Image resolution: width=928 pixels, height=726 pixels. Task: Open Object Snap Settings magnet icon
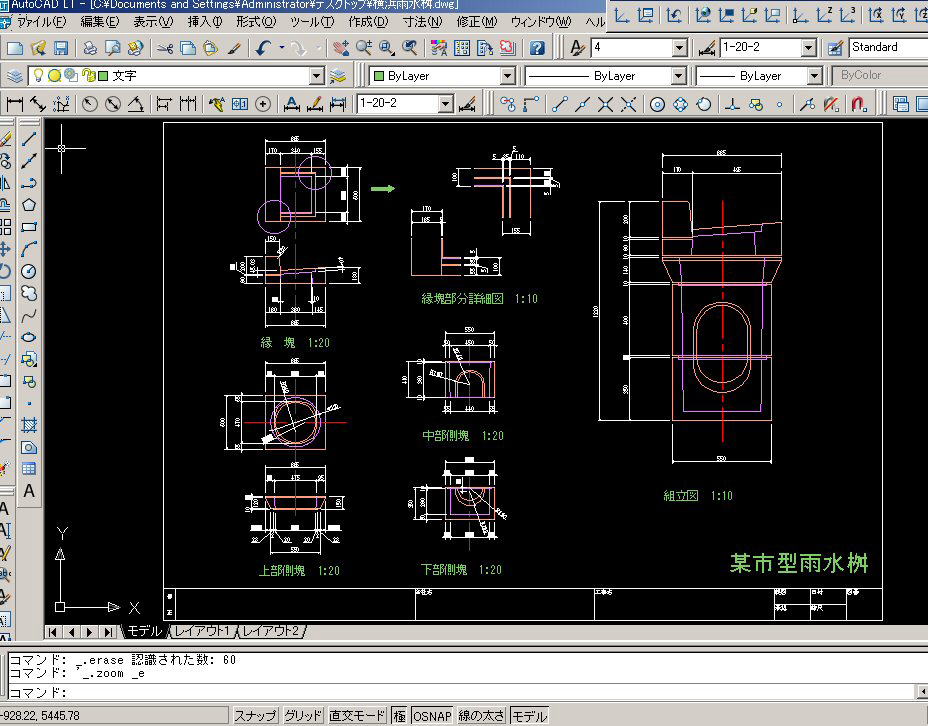tap(859, 104)
